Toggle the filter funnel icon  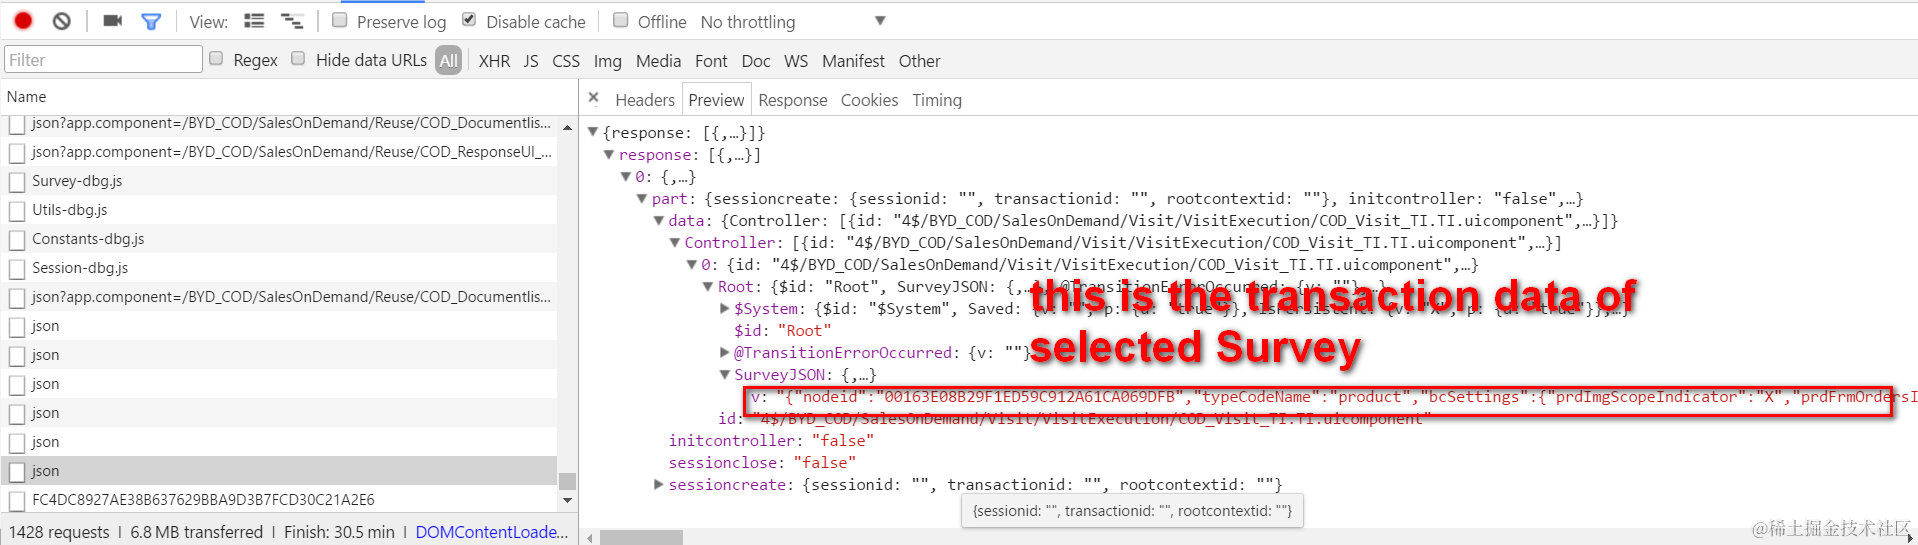(151, 21)
